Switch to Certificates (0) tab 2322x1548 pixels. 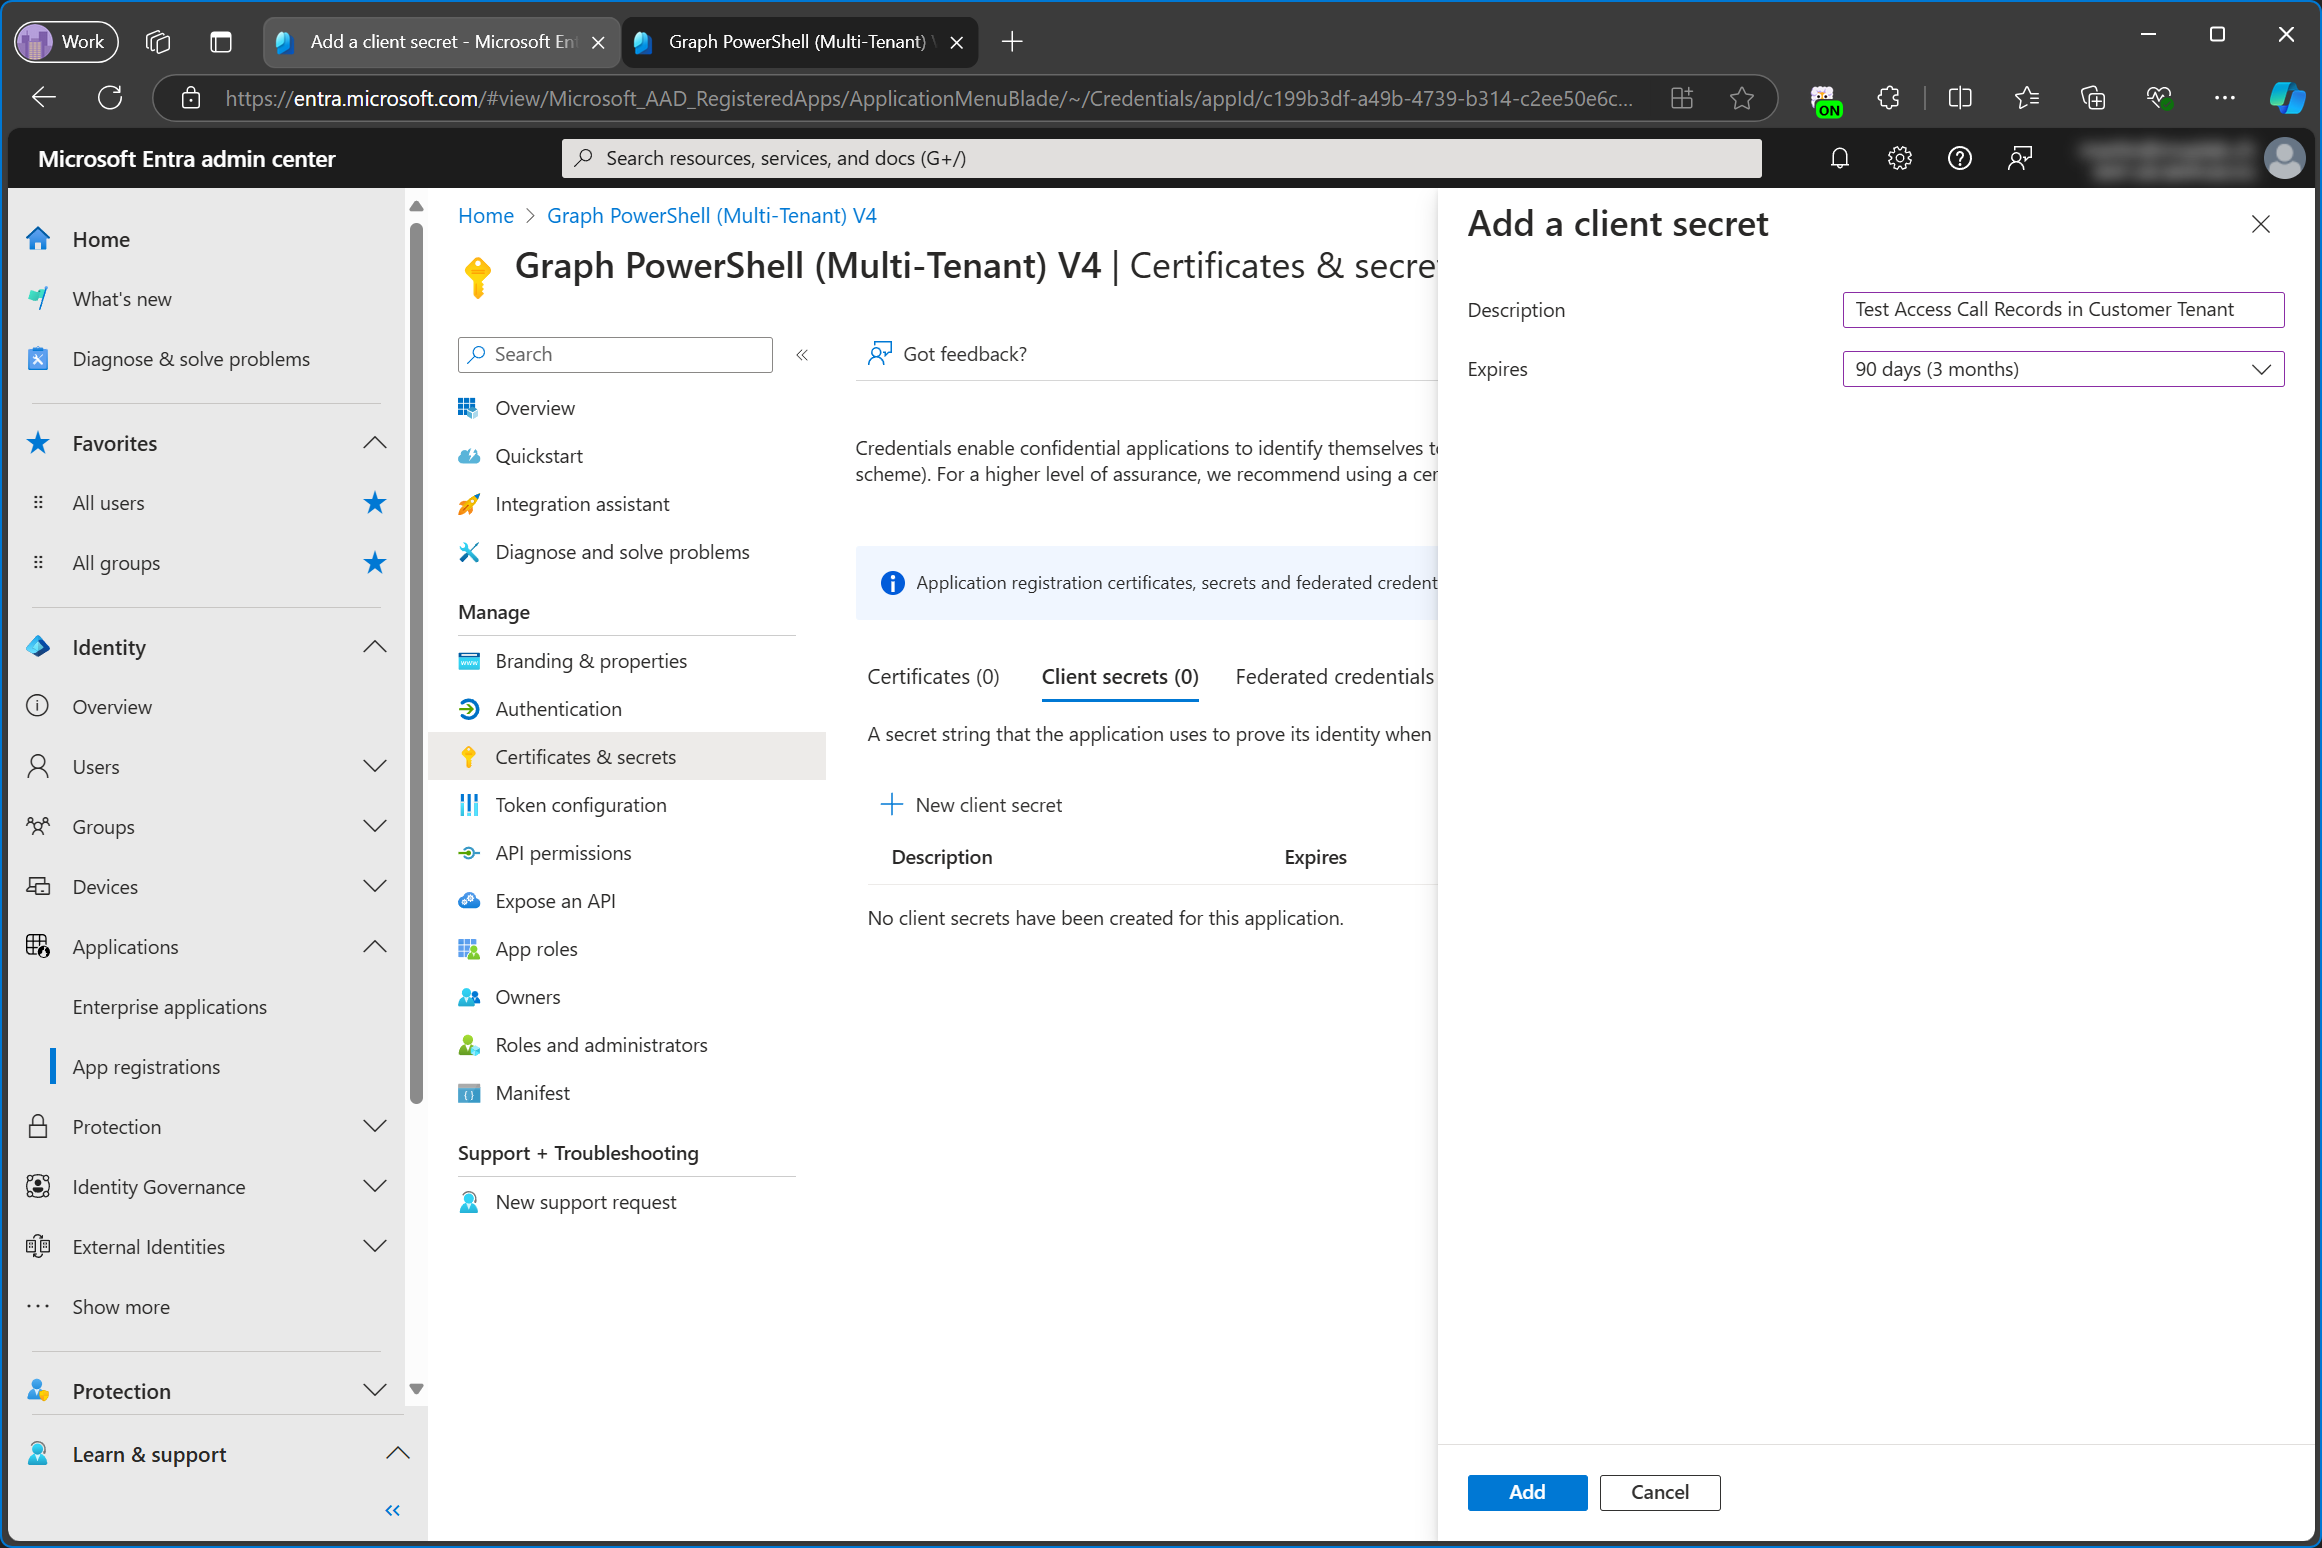933,677
